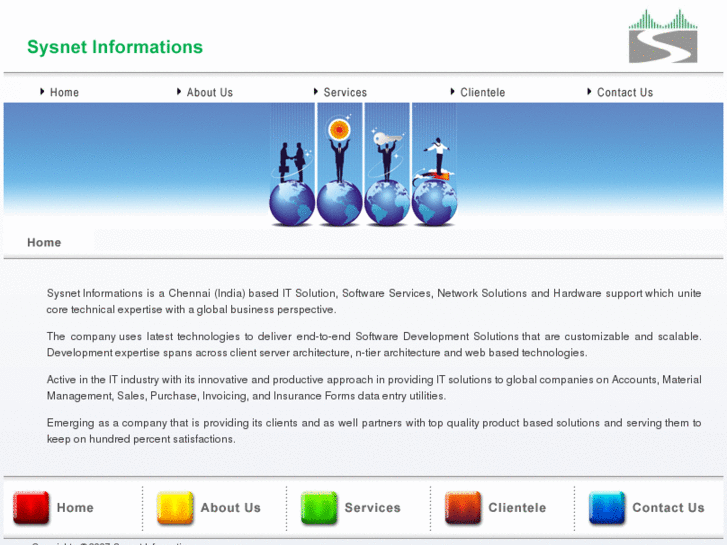Screen dimensions: 727x545
Task: Click the yellow About Us icon in footer
Action: point(175,508)
